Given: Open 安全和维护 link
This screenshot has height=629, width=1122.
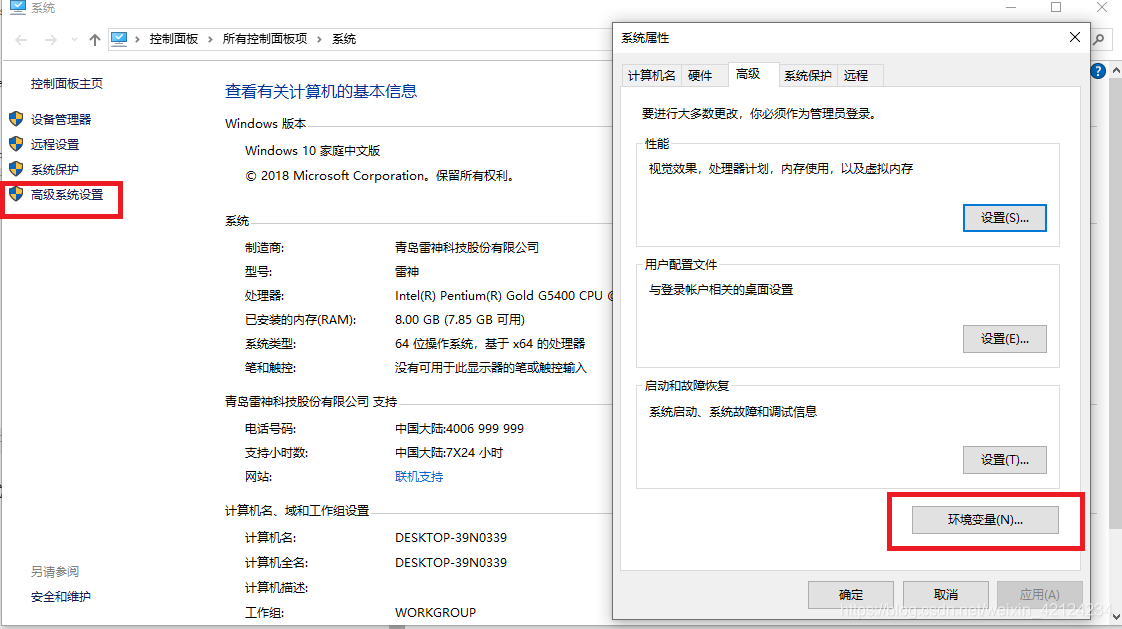Looking at the screenshot, I should click(x=61, y=597).
